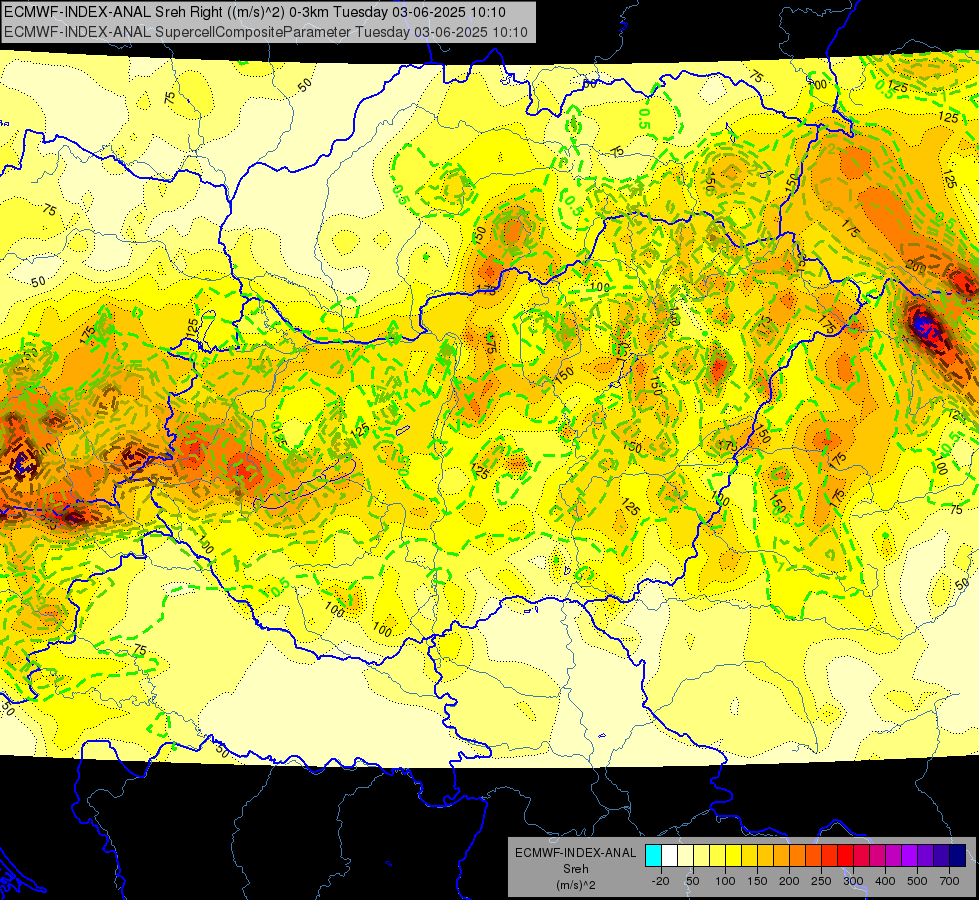Click the '400' tick label on legend scale

[885, 881]
